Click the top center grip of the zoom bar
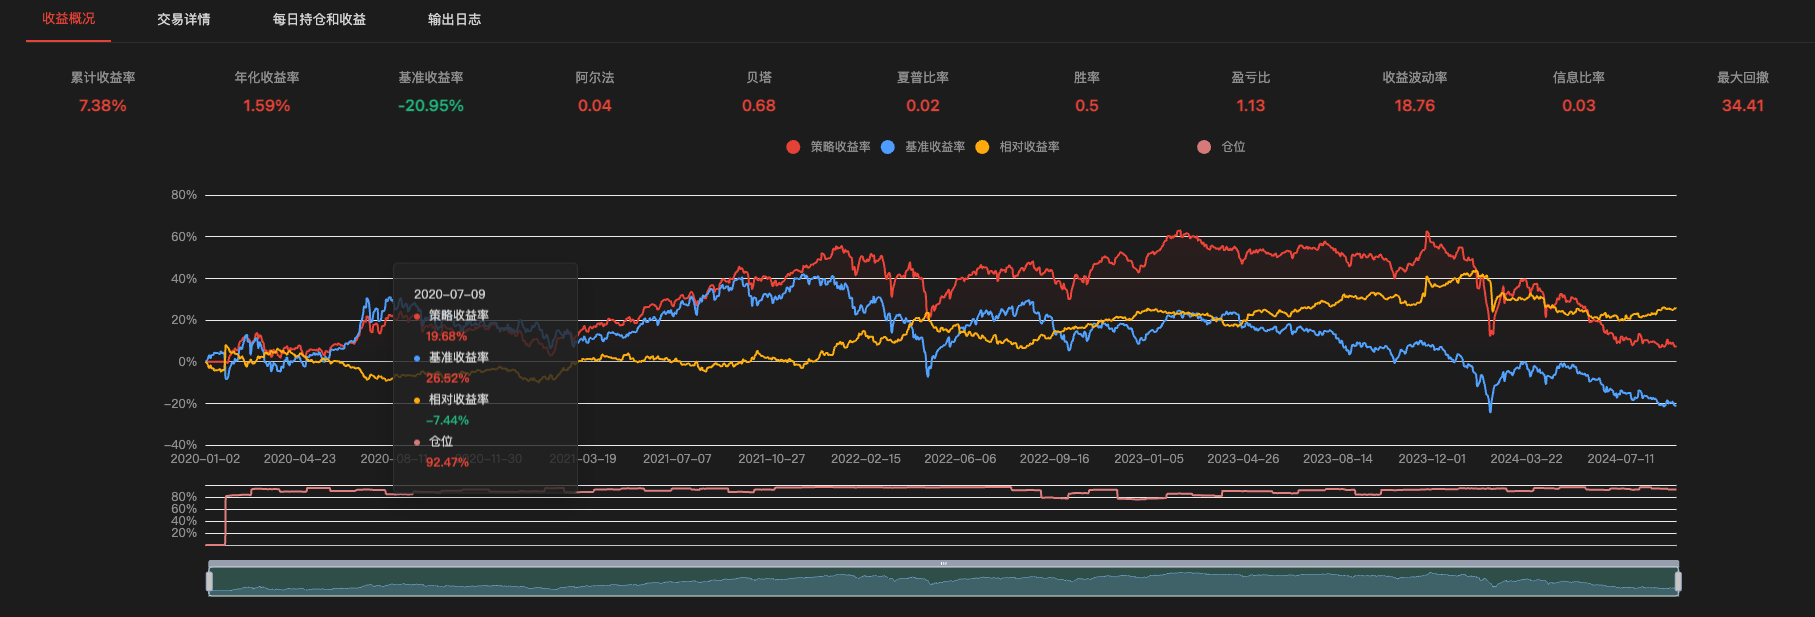Image resolution: width=1815 pixels, height=617 pixels. pos(943,564)
